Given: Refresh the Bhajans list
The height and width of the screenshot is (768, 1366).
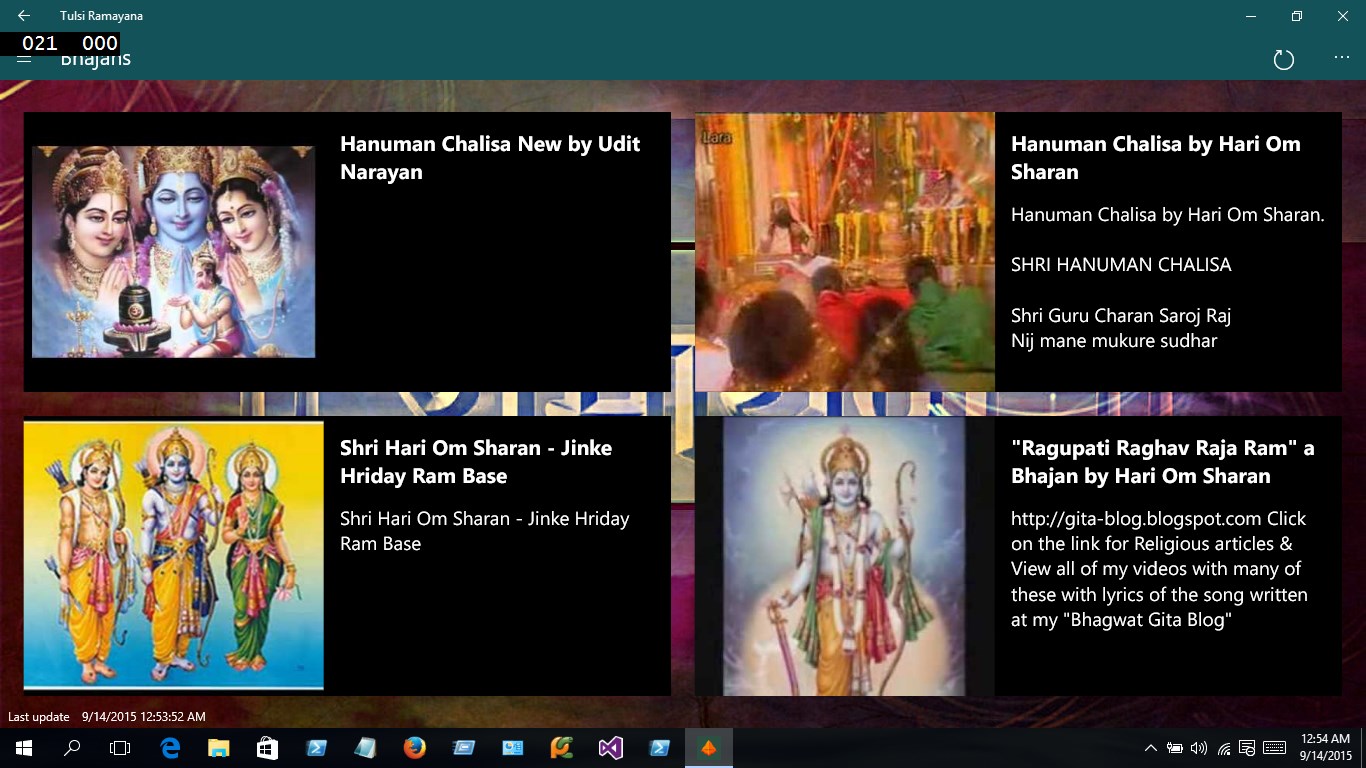Looking at the screenshot, I should pyautogui.click(x=1284, y=60).
